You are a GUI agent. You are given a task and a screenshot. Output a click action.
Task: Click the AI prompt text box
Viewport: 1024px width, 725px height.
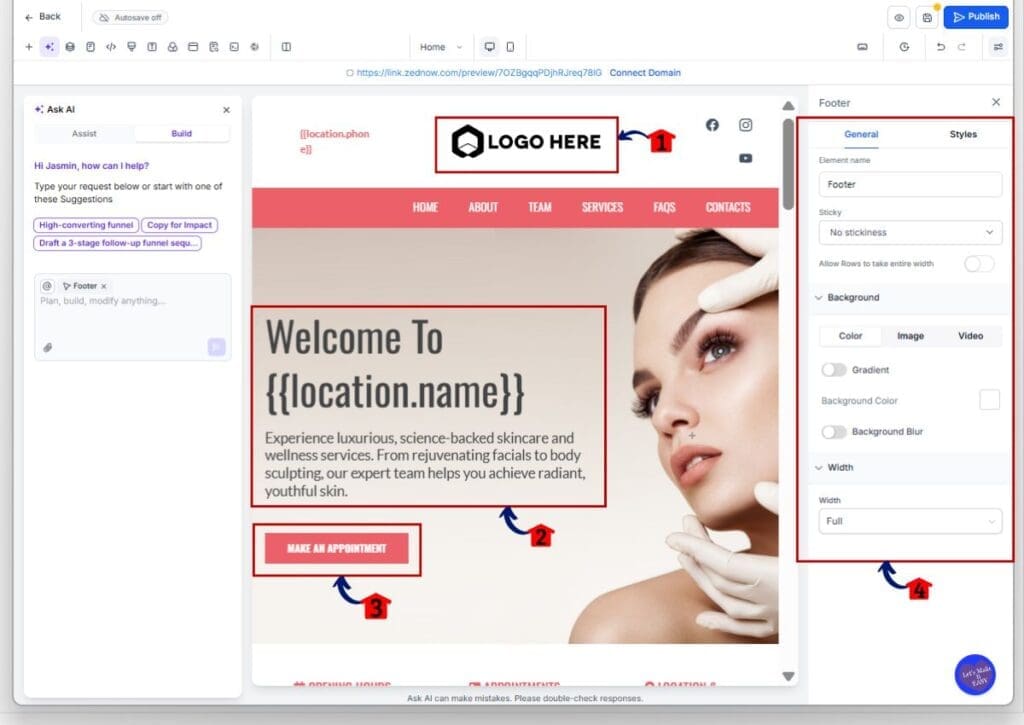[133, 317]
